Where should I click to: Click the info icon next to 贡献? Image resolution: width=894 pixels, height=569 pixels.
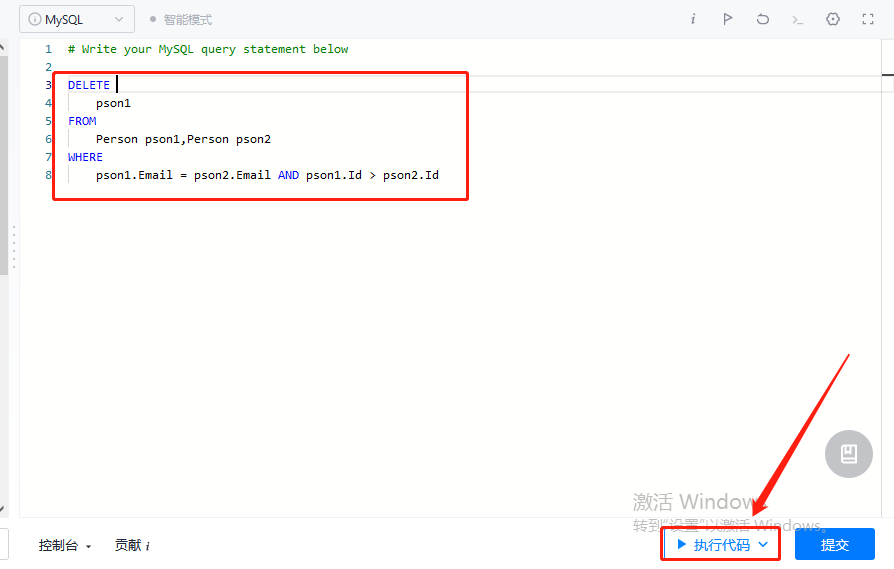pos(148,546)
